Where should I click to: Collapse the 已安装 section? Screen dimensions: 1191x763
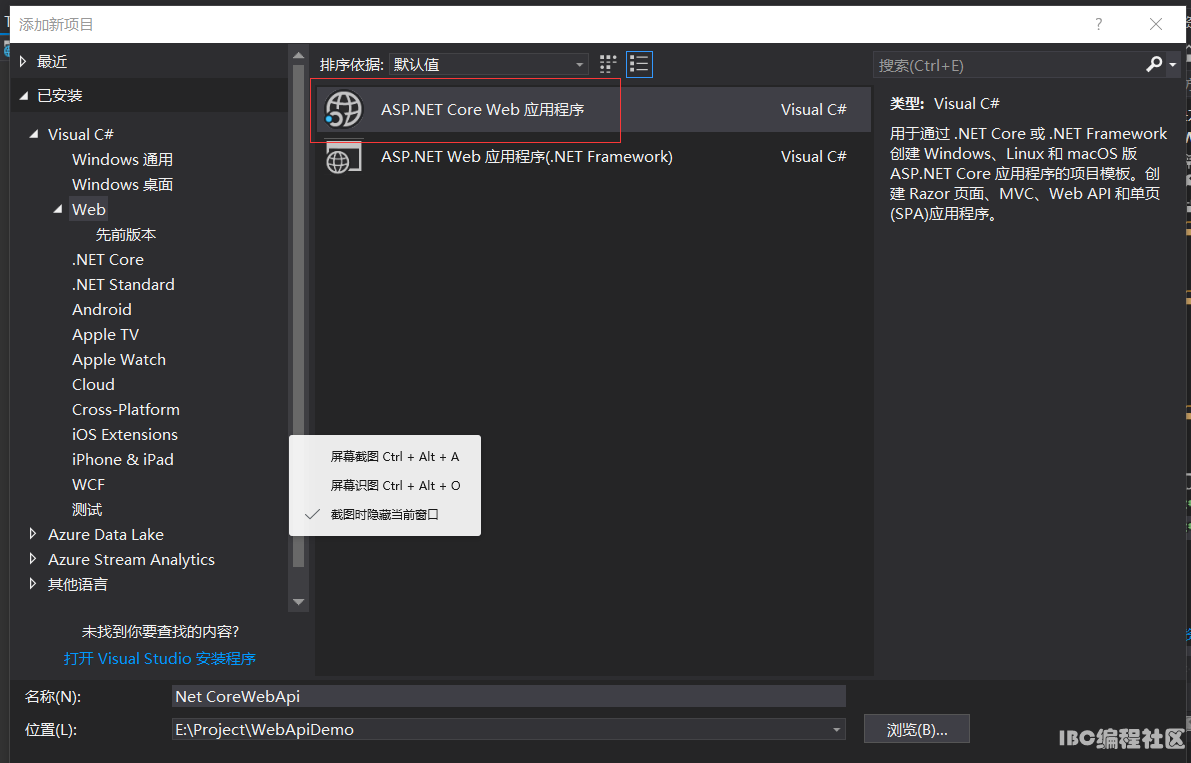coord(24,96)
